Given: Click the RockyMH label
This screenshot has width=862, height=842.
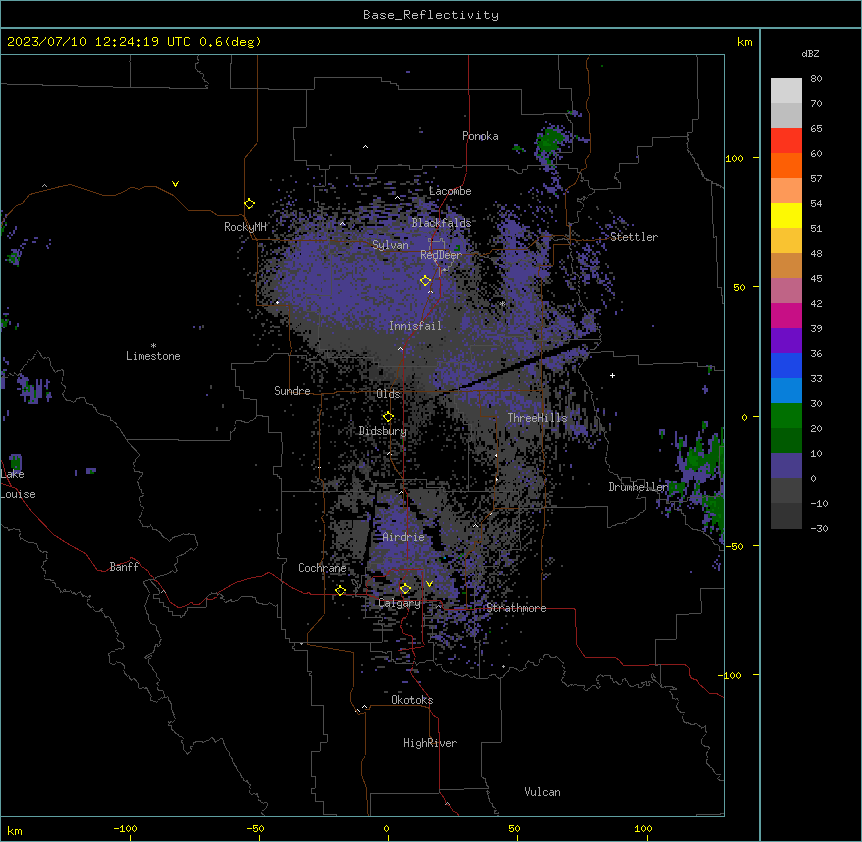Looking at the screenshot, I should point(245,227).
